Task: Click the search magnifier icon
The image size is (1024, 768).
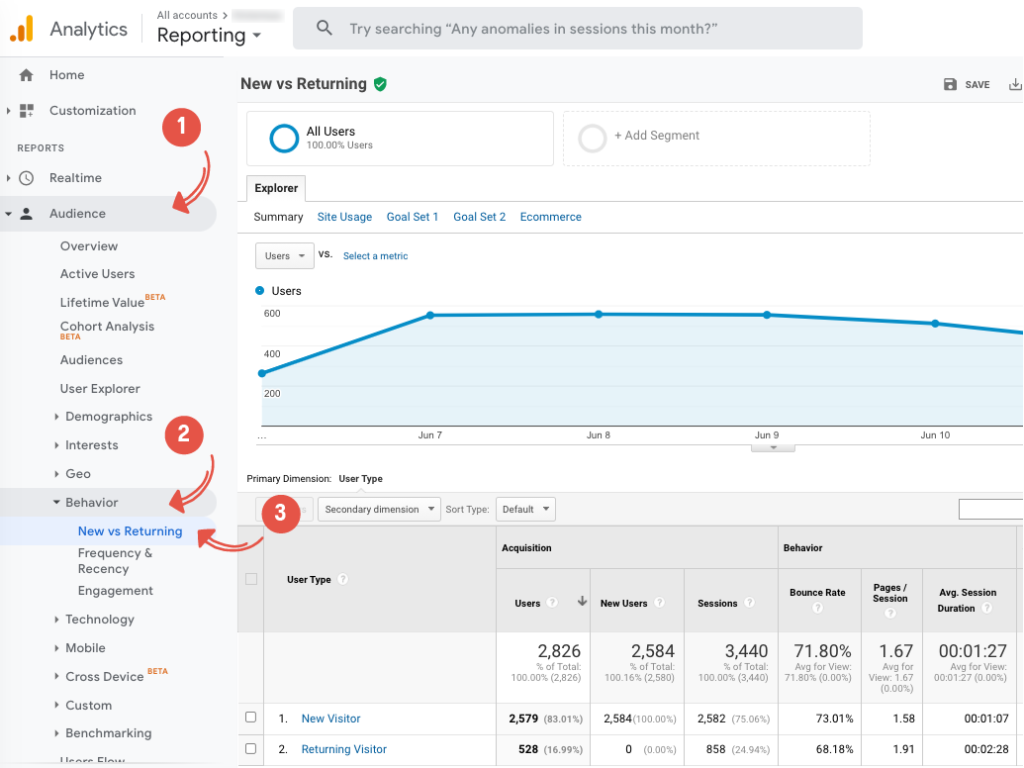Action: pyautogui.click(x=324, y=29)
